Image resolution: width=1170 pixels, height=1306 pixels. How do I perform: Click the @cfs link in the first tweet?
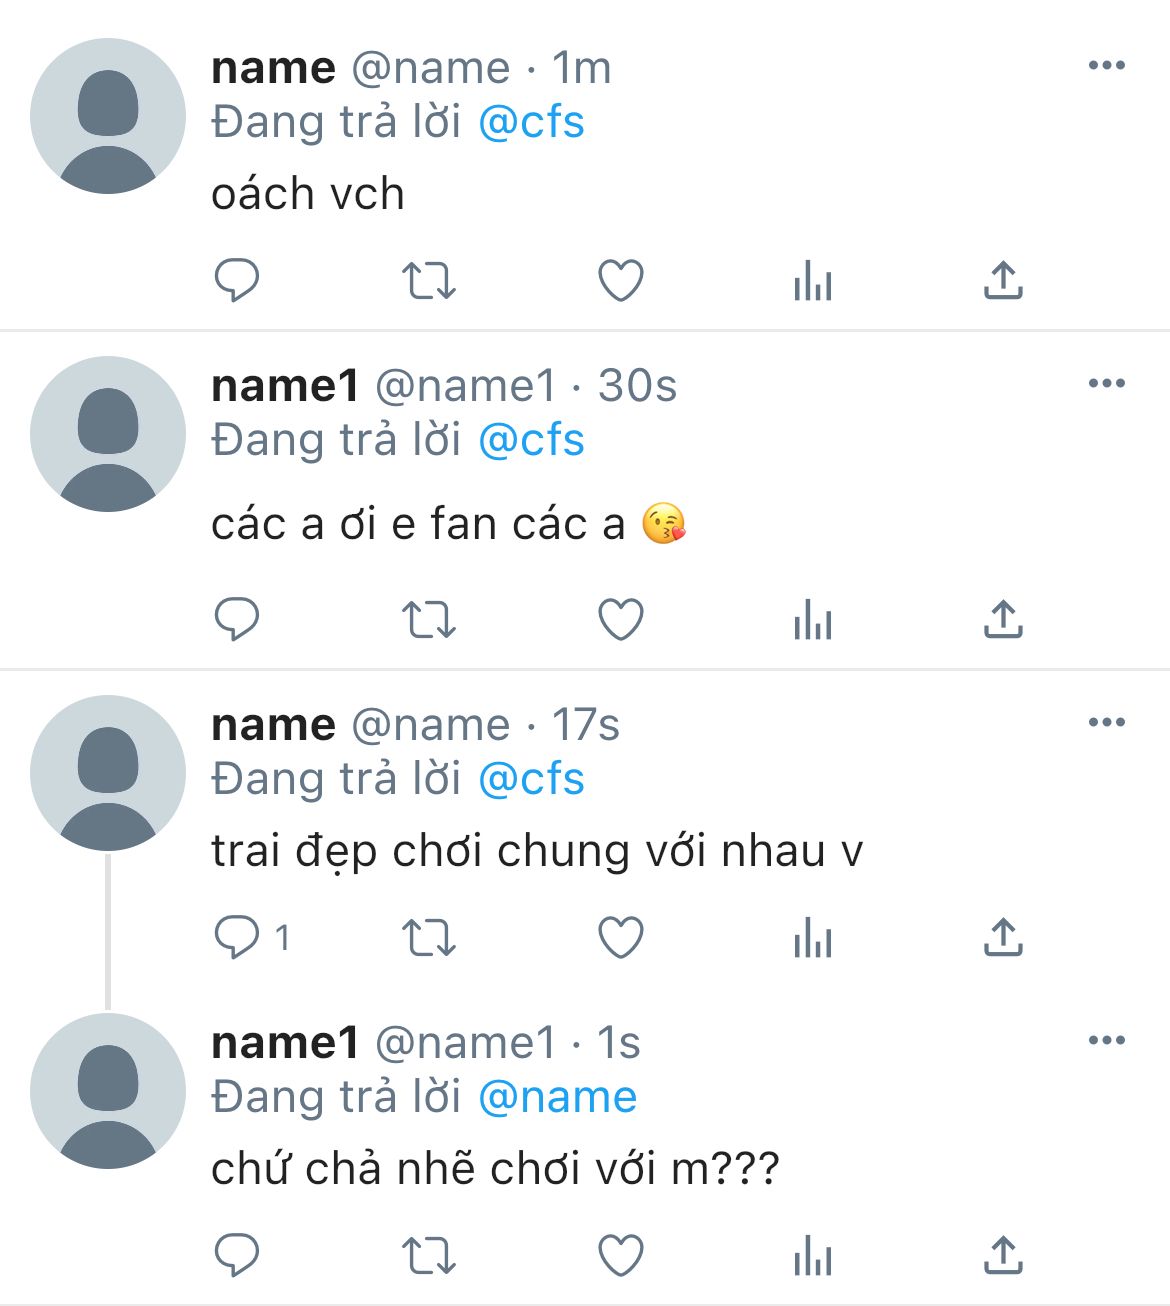(x=531, y=122)
